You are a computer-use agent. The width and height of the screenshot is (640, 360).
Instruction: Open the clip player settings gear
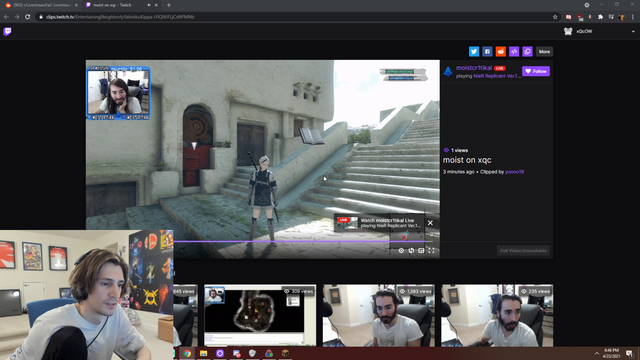point(401,251)
